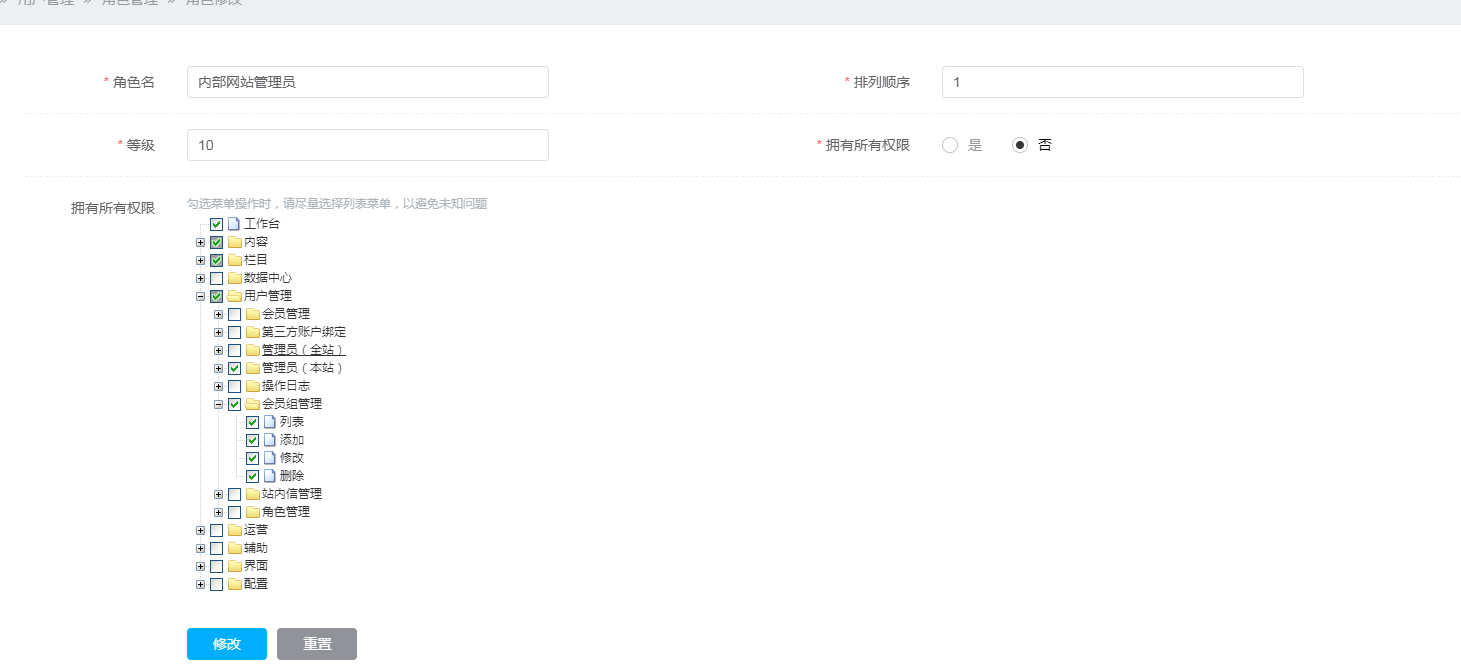Click the 添加 page icon

pos(270,440)
